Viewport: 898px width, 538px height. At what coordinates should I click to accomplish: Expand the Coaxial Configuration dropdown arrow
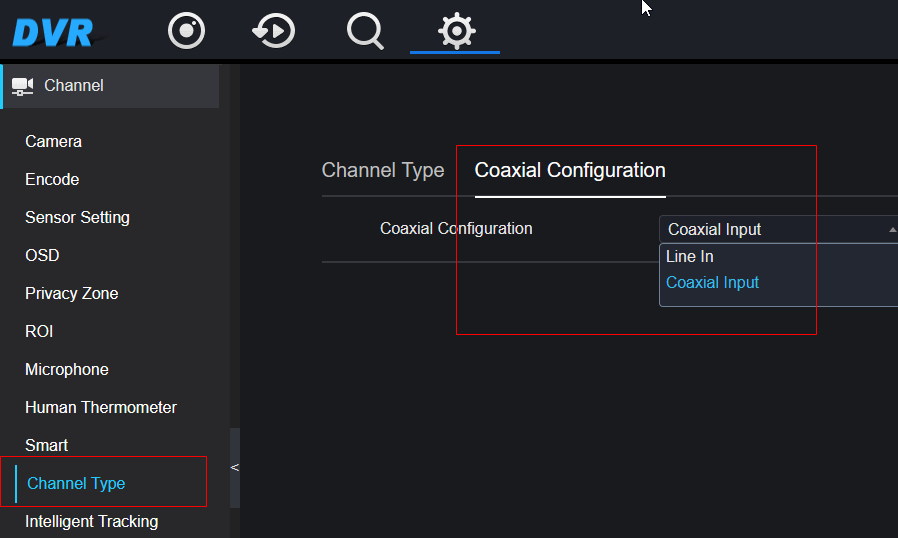[892, 230]
